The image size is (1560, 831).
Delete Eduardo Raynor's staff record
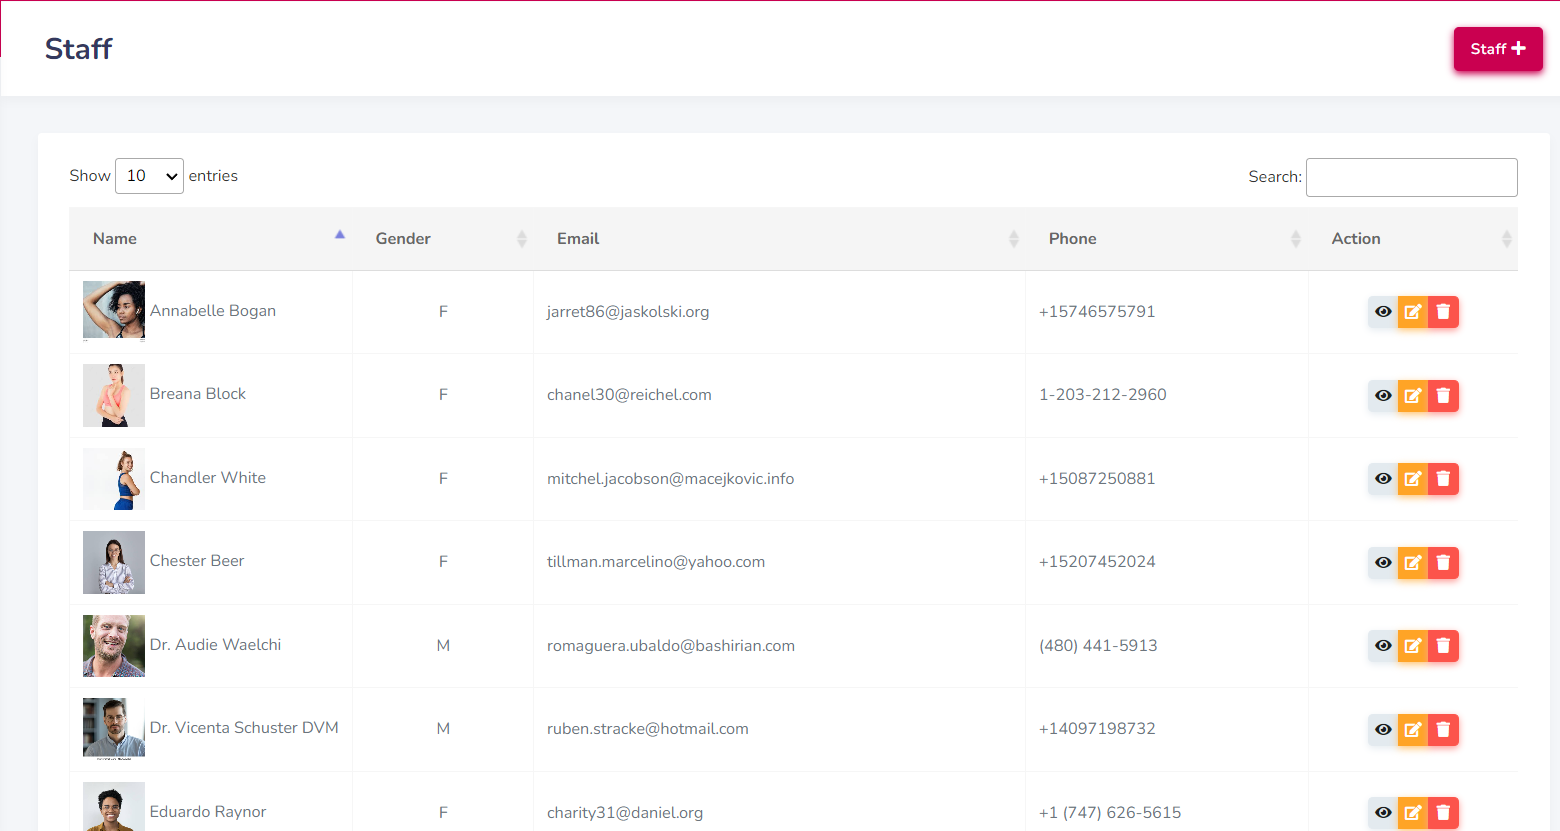1443,813
